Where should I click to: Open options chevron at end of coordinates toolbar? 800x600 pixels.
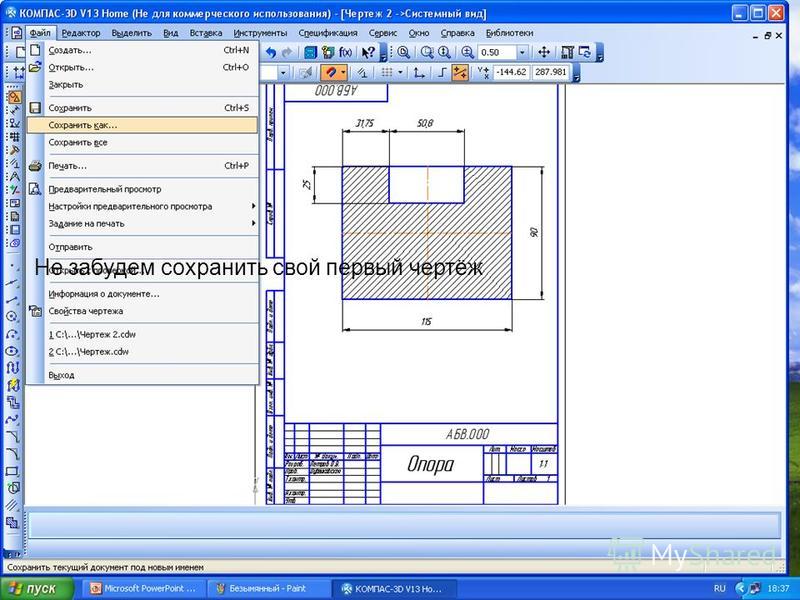tap(577, 73)
